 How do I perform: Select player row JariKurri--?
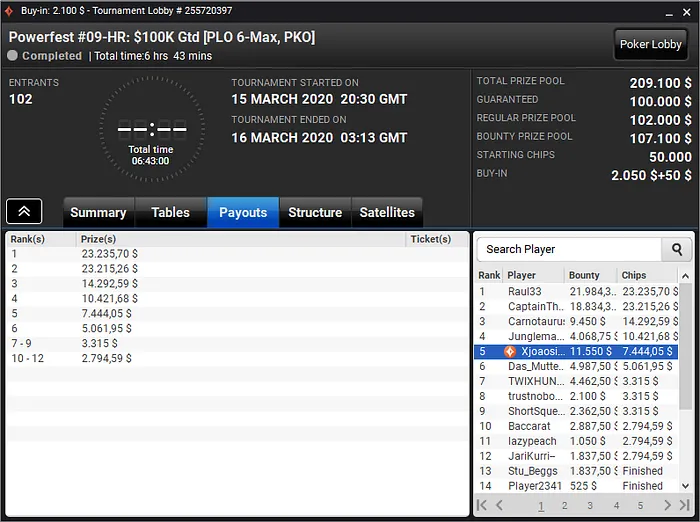576,456
